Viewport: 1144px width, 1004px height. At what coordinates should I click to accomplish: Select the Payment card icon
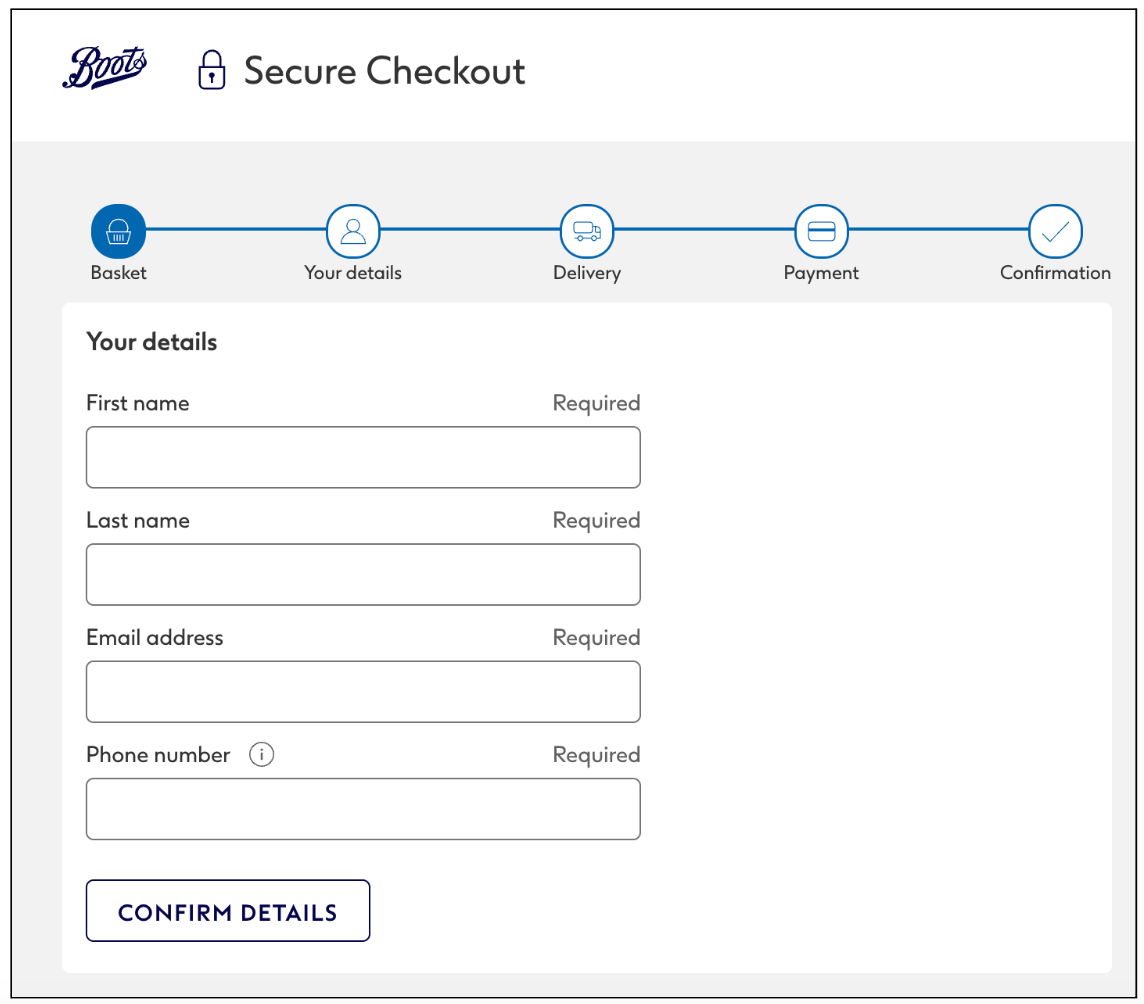point(821,229)
